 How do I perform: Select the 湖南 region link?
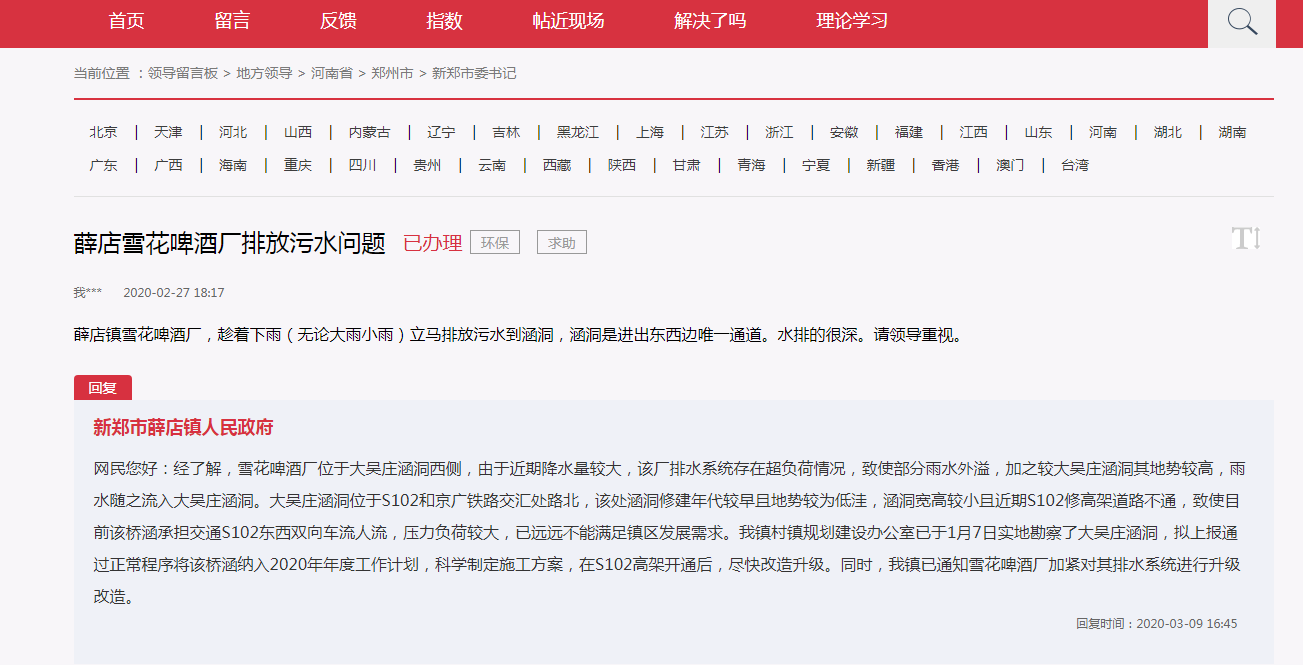1233,132
